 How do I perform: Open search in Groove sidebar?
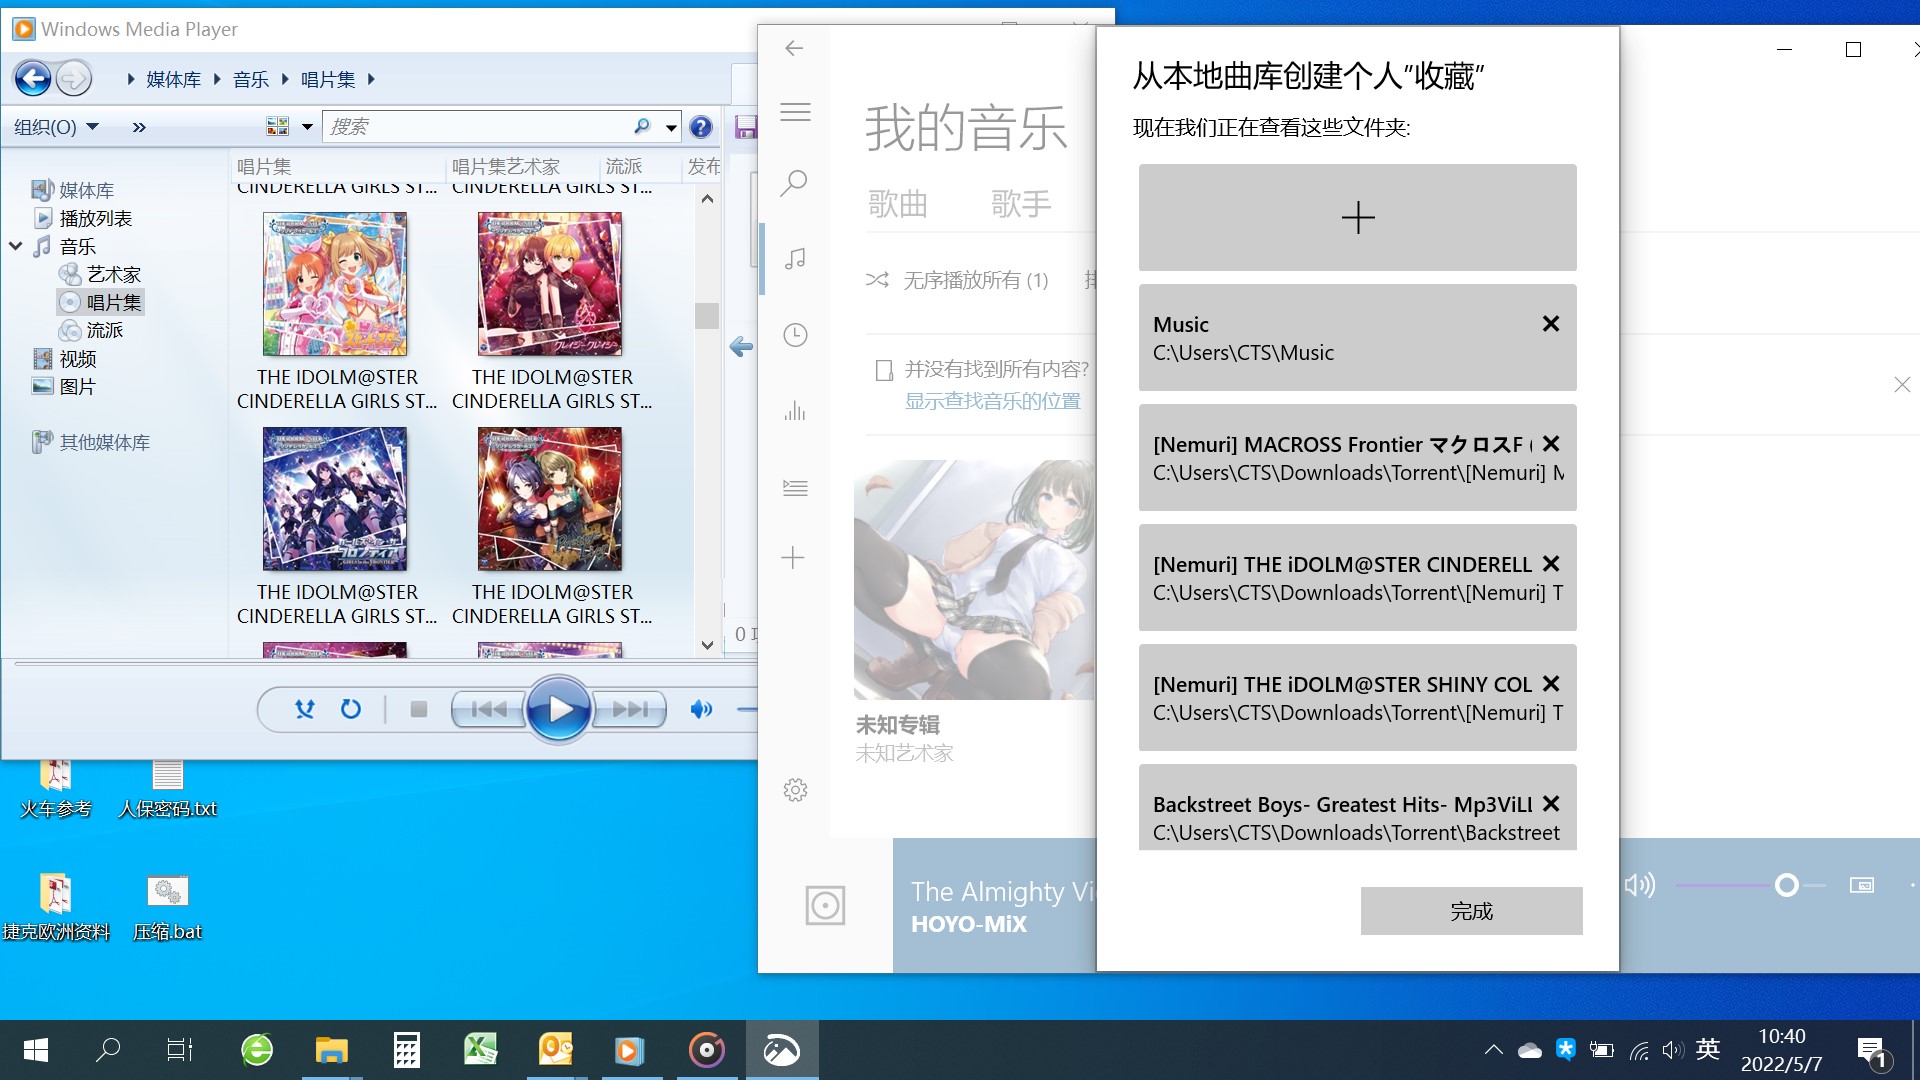coord(795,183)
